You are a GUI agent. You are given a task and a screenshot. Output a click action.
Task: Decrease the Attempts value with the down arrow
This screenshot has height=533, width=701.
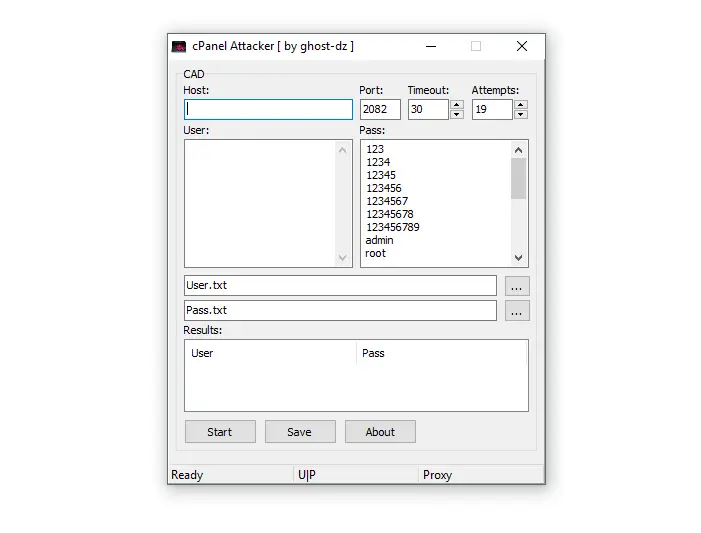(521, 114)
